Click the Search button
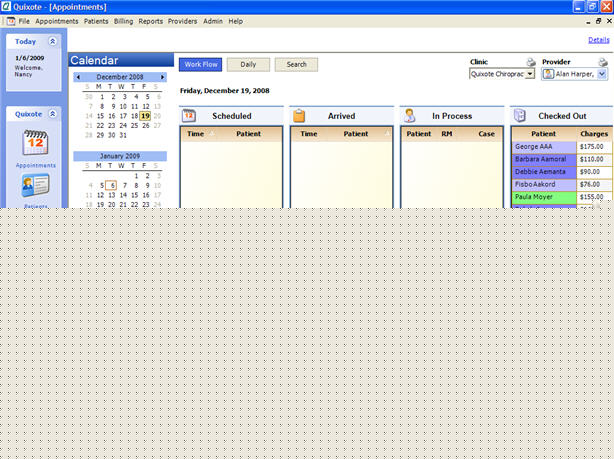This screenshot has height=459, width=614. 296,65
